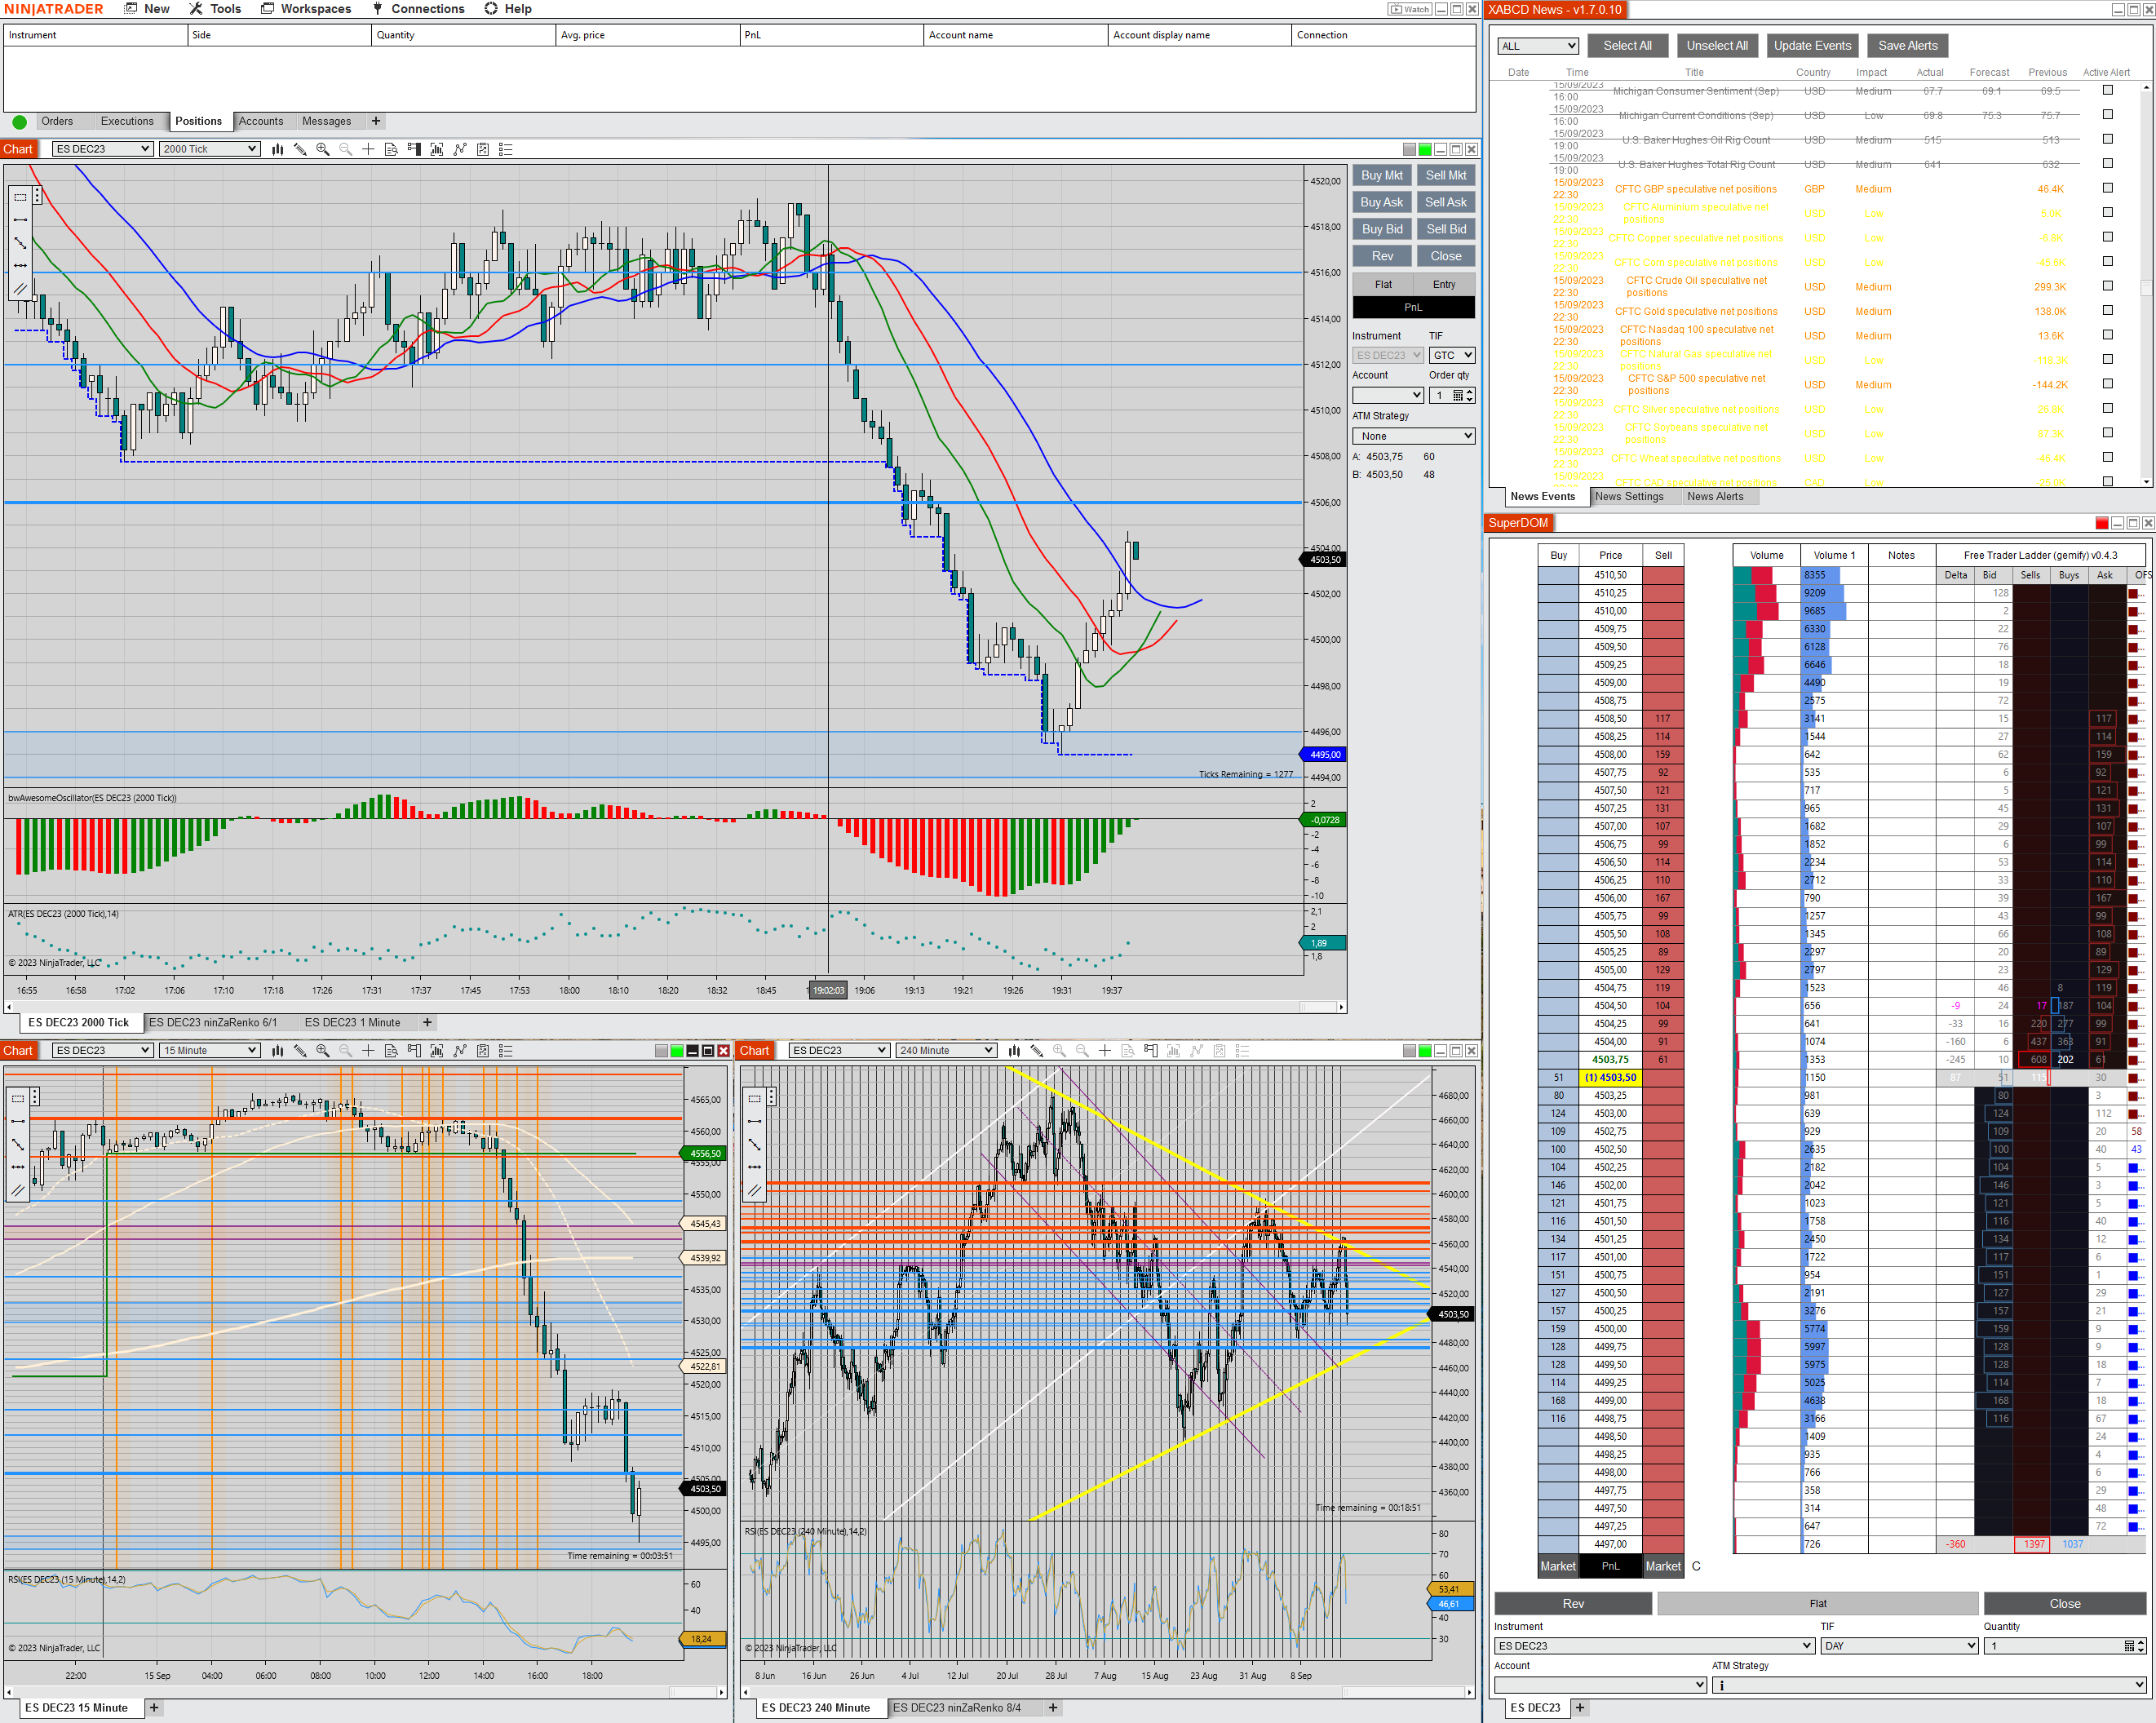Enable alert for CFTC GBP speculative net positions

point(2108,188)
